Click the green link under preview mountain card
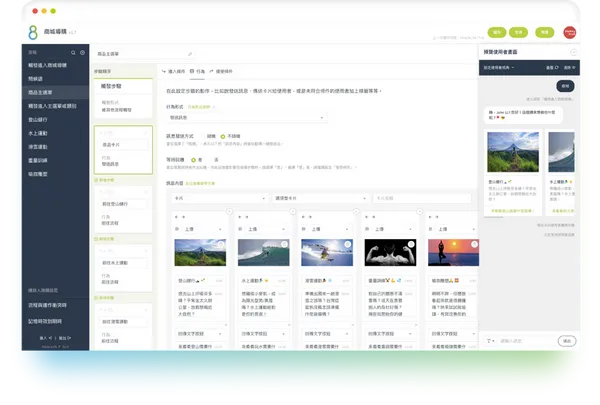The width and height of the screenshot is (600, 405). coord(512,211)
